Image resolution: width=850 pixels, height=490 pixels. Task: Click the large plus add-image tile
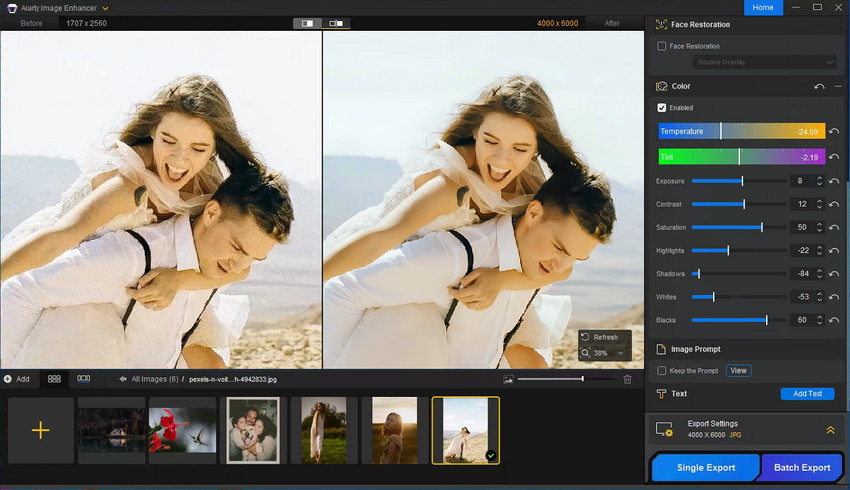point(41,430)
